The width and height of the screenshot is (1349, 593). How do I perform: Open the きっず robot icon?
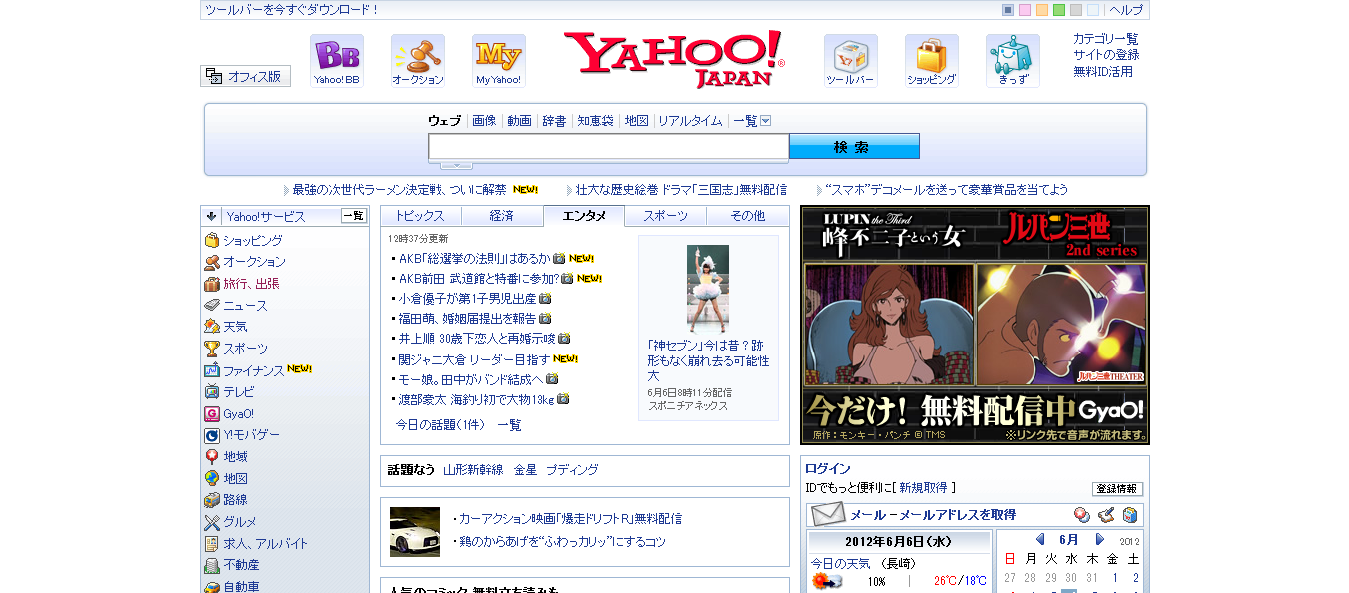[1013, 61]
